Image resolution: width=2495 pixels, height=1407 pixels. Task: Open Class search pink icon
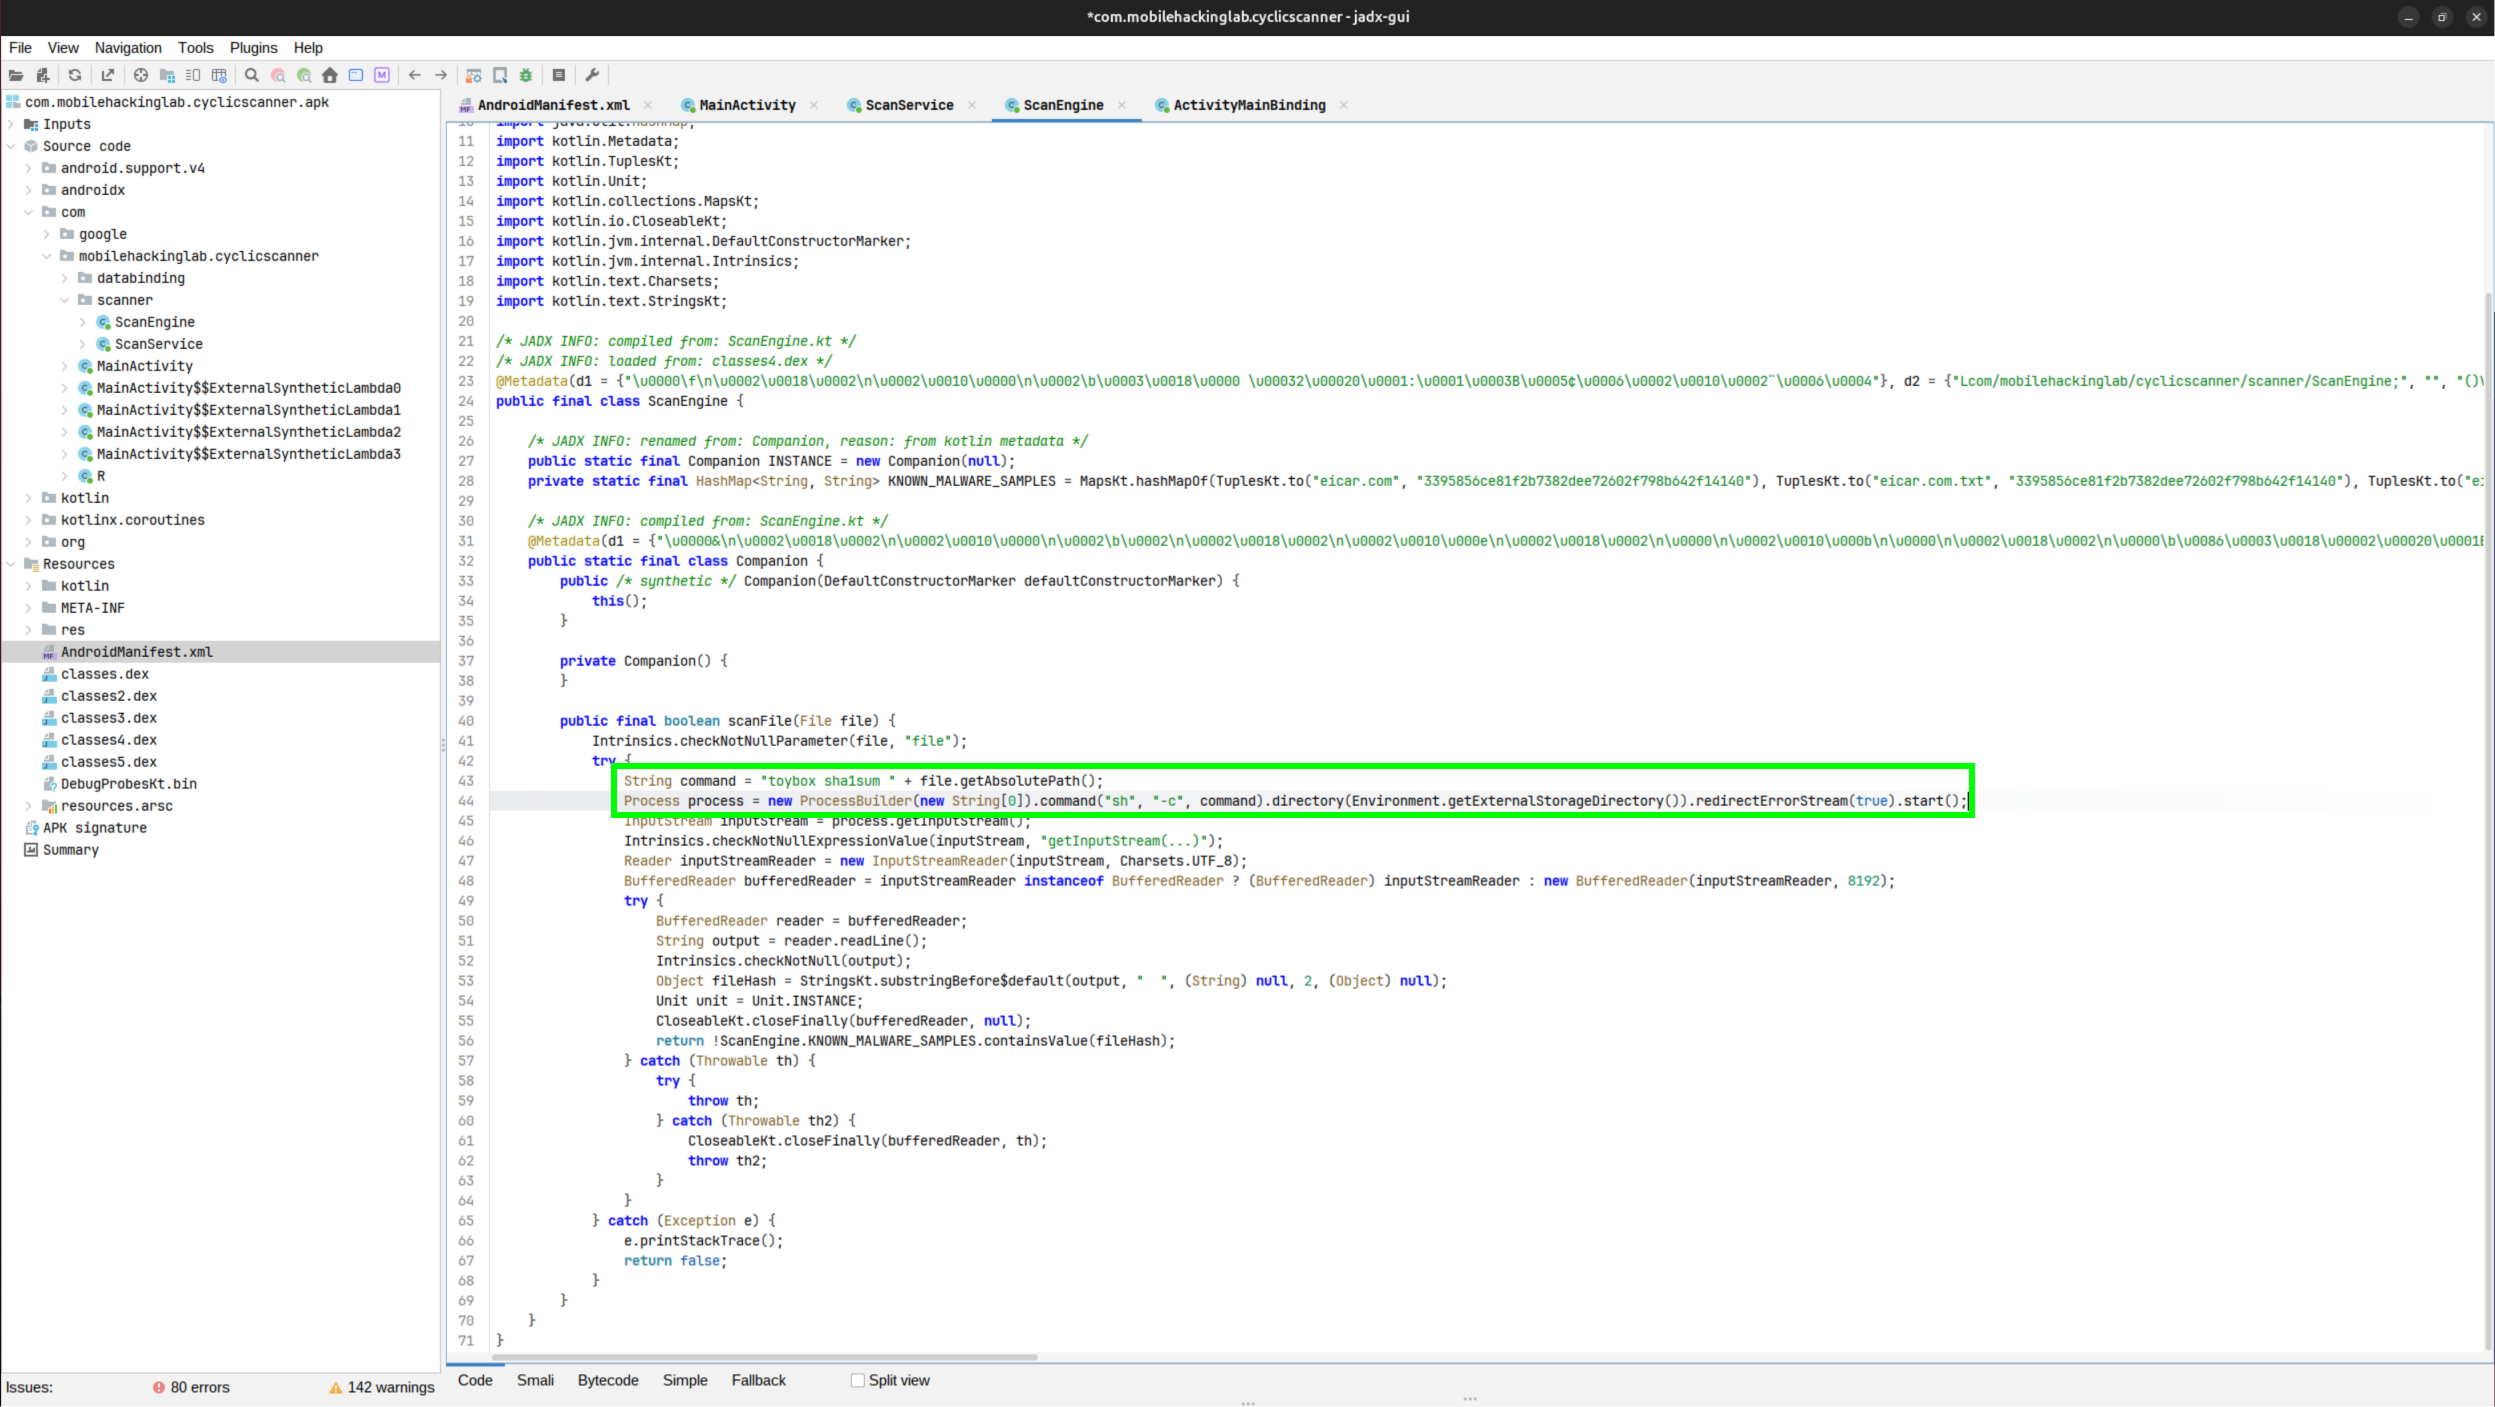[x=278, y=75]
